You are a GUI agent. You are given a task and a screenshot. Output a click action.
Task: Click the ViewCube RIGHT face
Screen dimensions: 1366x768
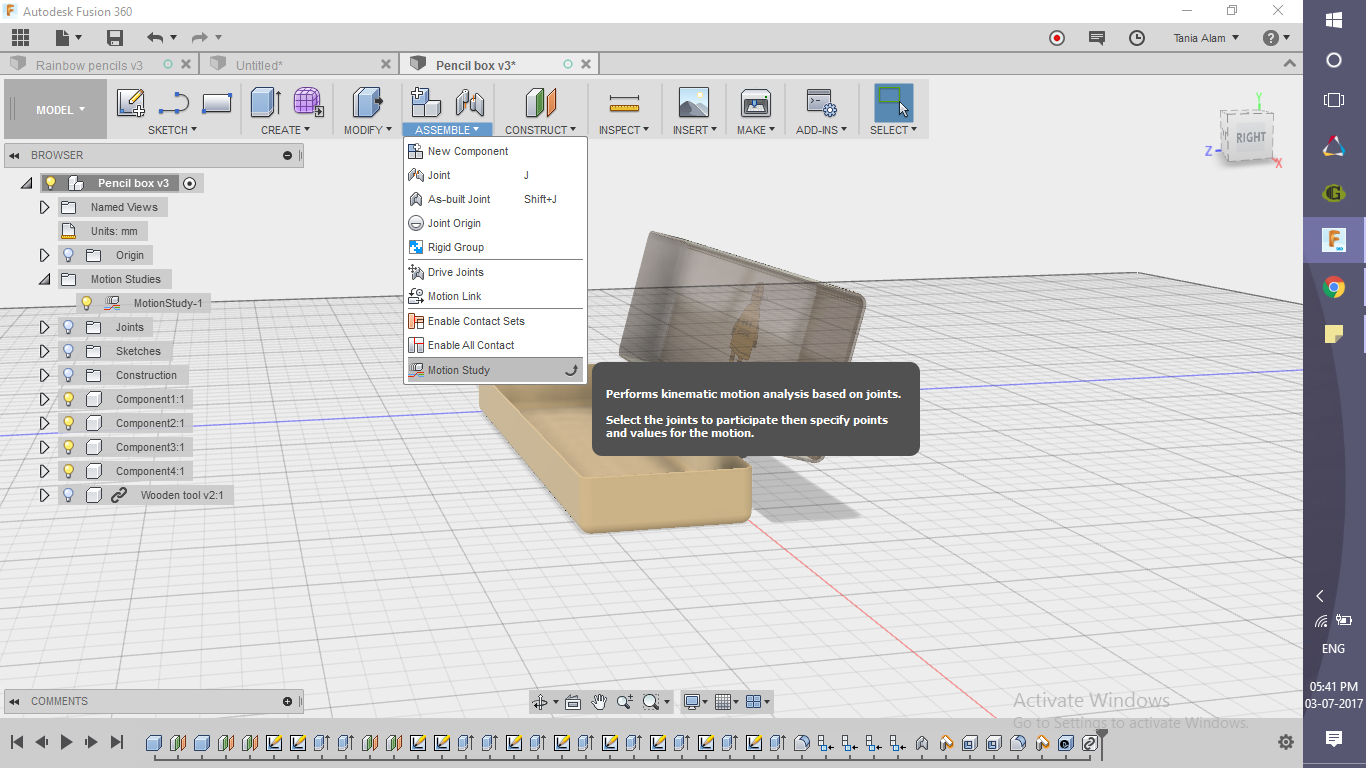[1250, 138]
